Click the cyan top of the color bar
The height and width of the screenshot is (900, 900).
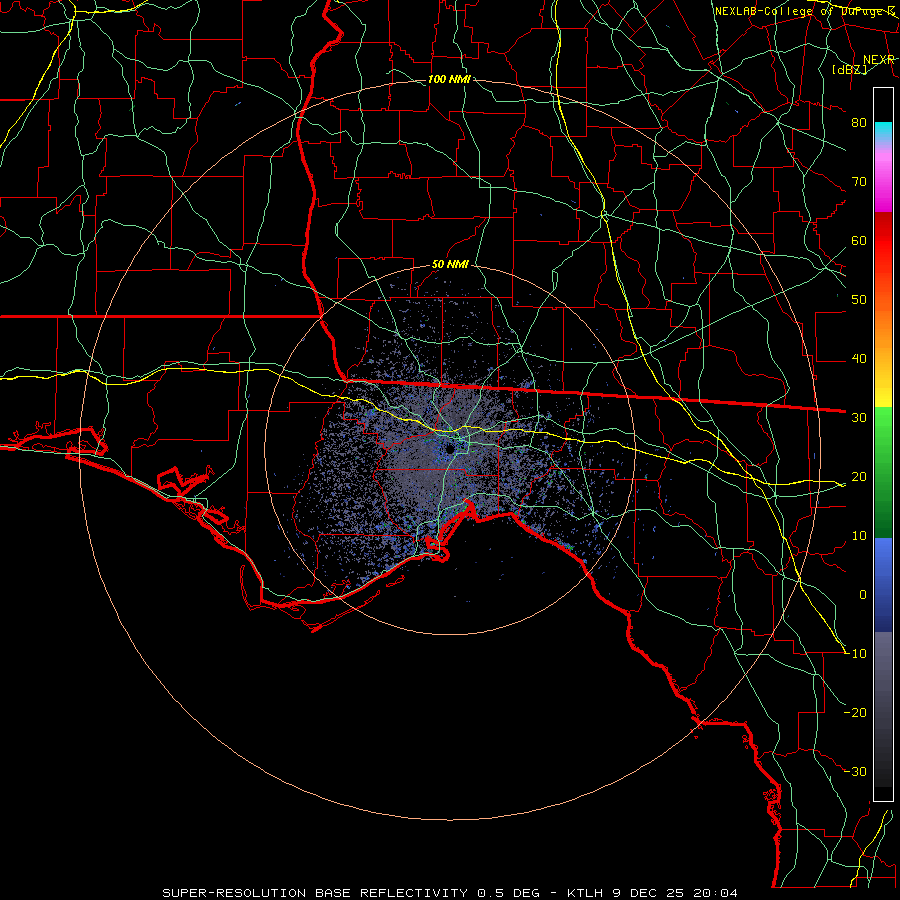[883, 131]
